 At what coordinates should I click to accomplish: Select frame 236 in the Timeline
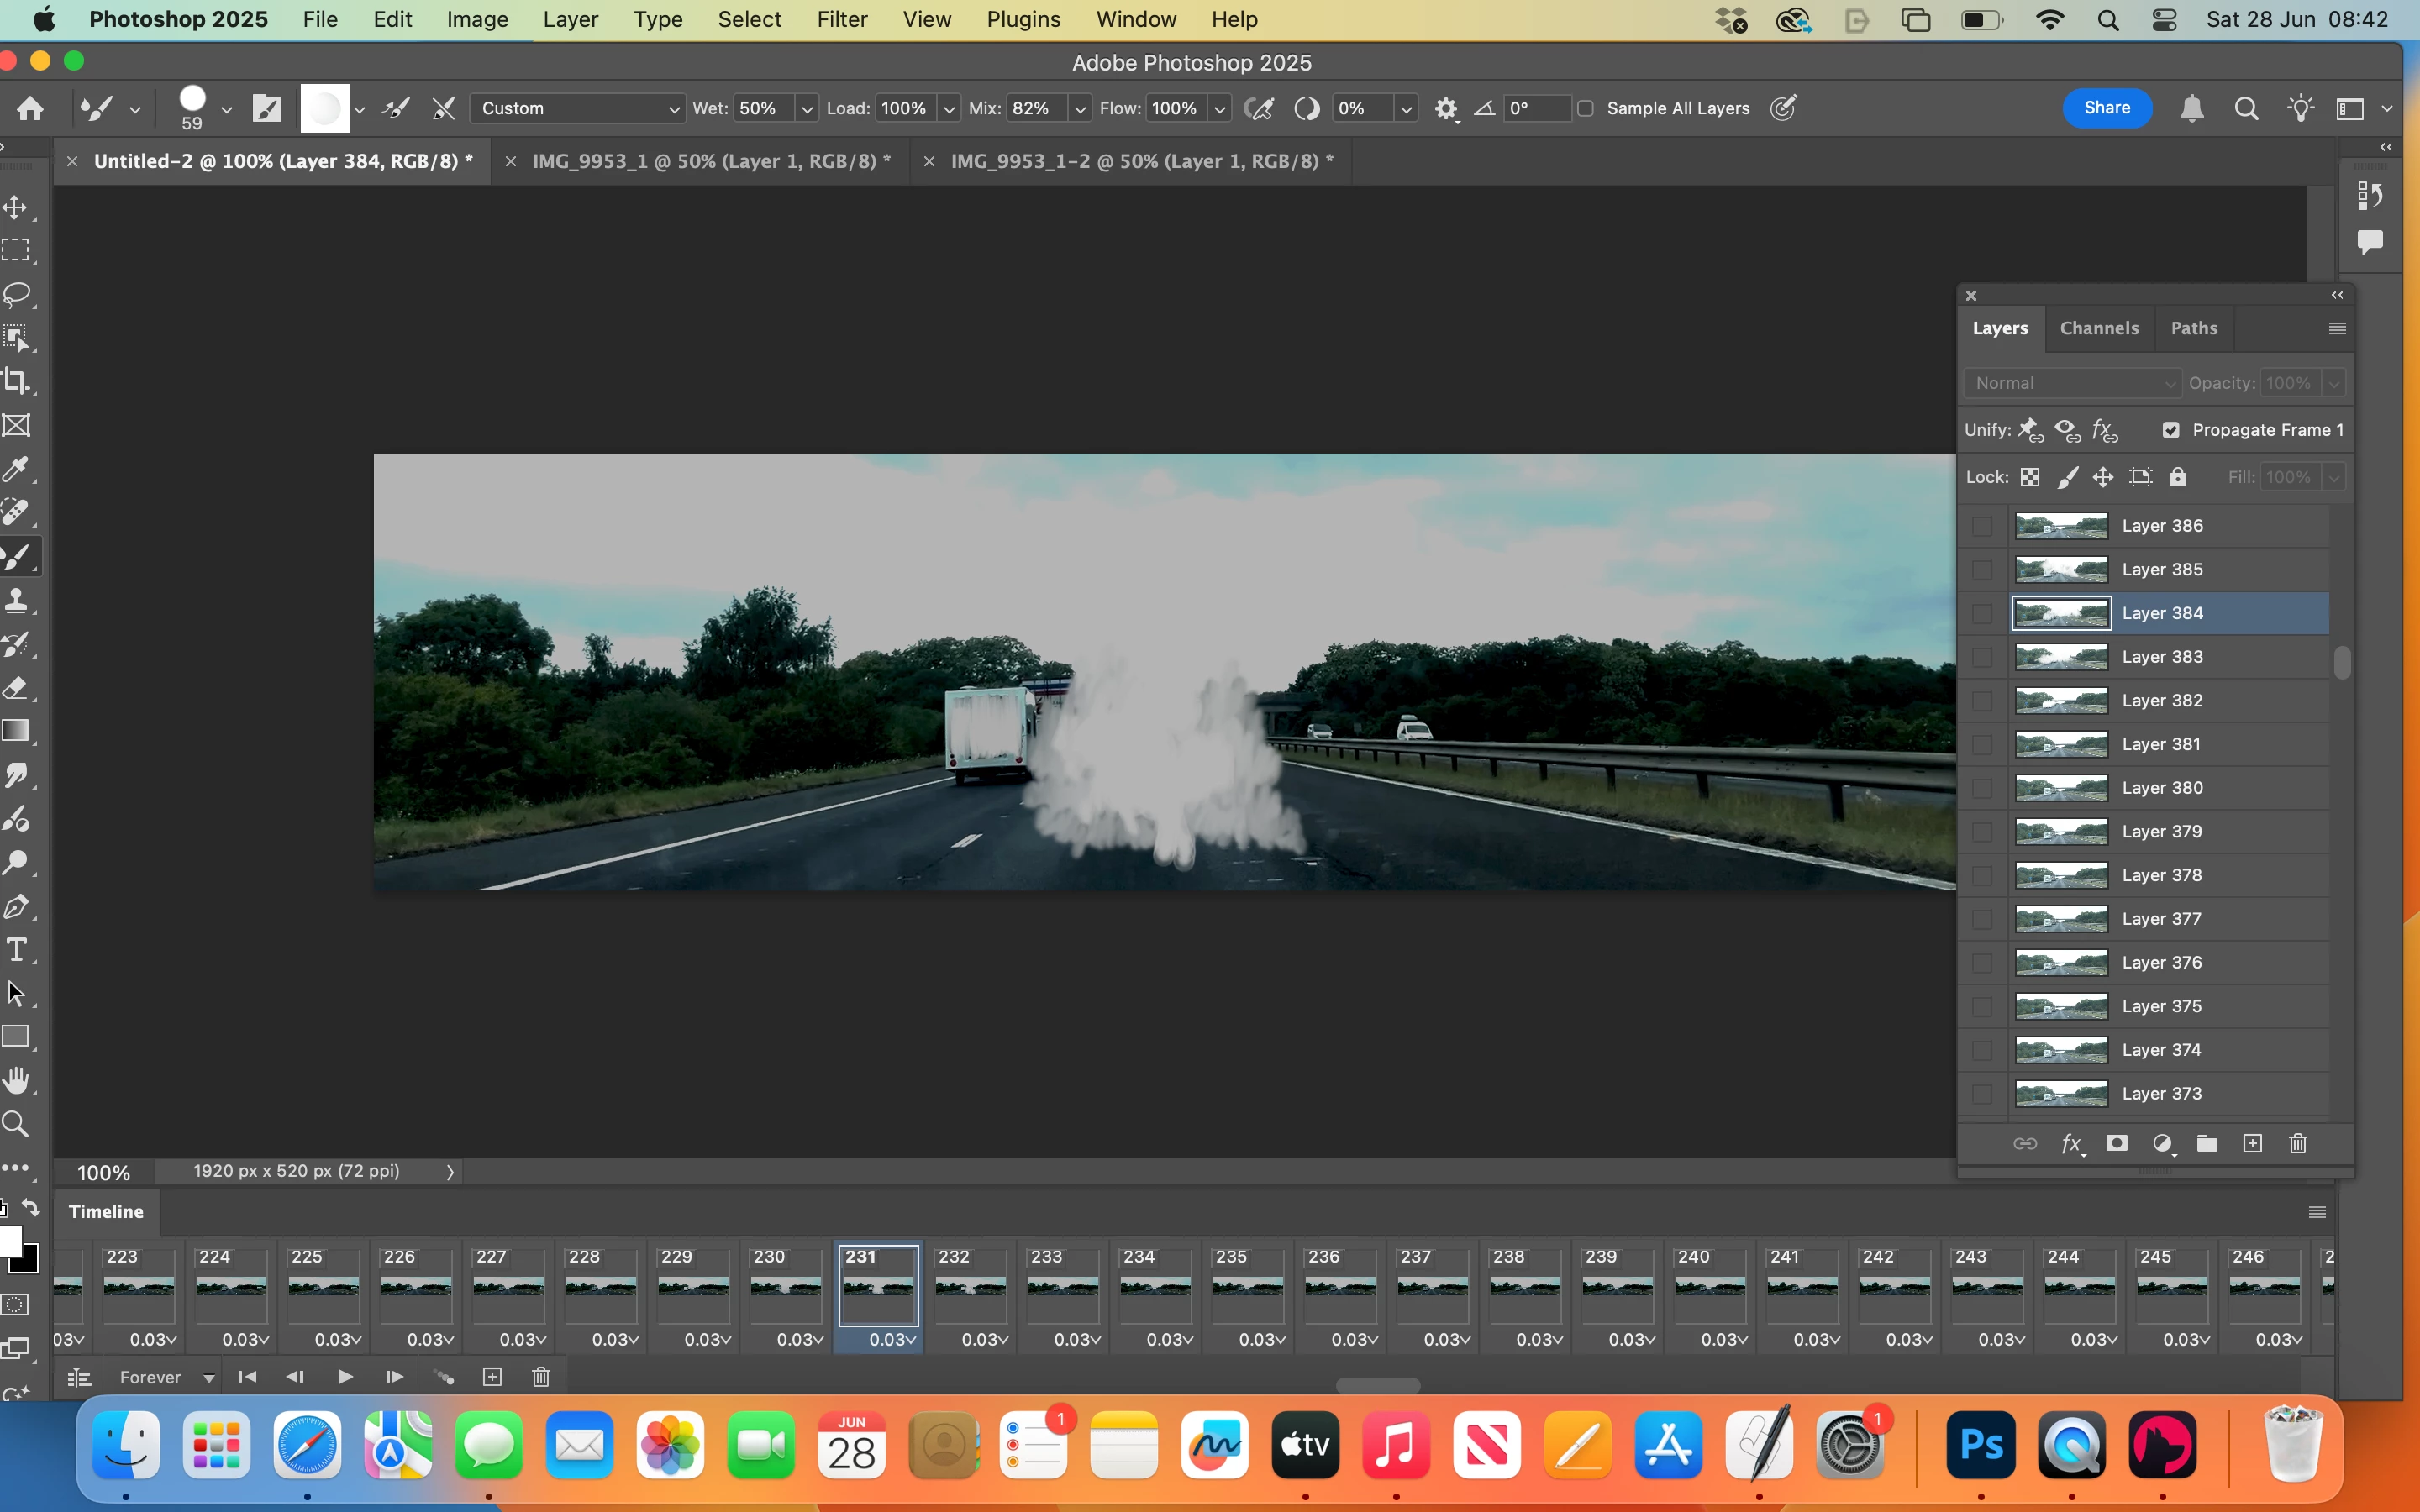[x=1339, y=1286]
